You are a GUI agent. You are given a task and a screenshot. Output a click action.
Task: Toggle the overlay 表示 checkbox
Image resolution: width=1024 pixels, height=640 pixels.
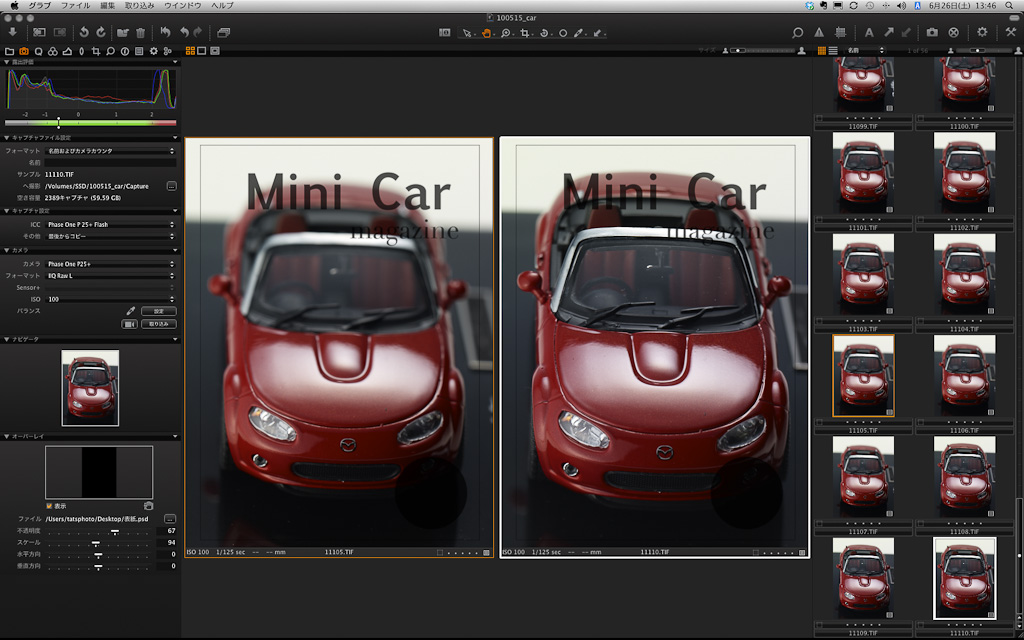click(50, 506)
